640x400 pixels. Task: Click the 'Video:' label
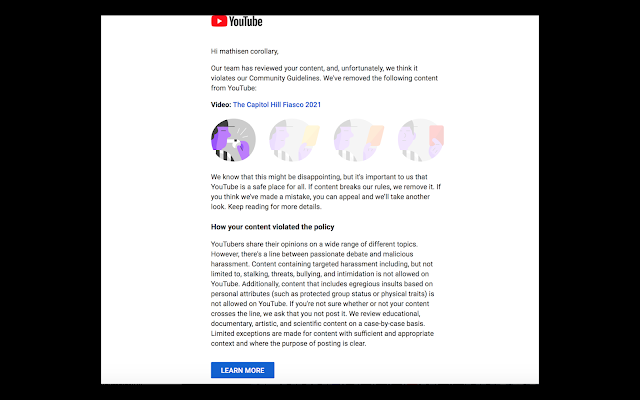(221, 104)
